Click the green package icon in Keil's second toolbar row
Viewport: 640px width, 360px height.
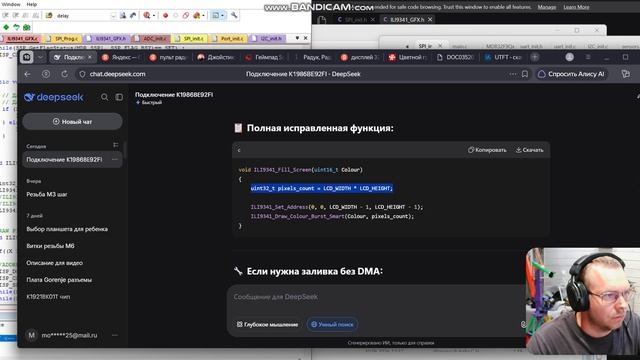[27, 27]
